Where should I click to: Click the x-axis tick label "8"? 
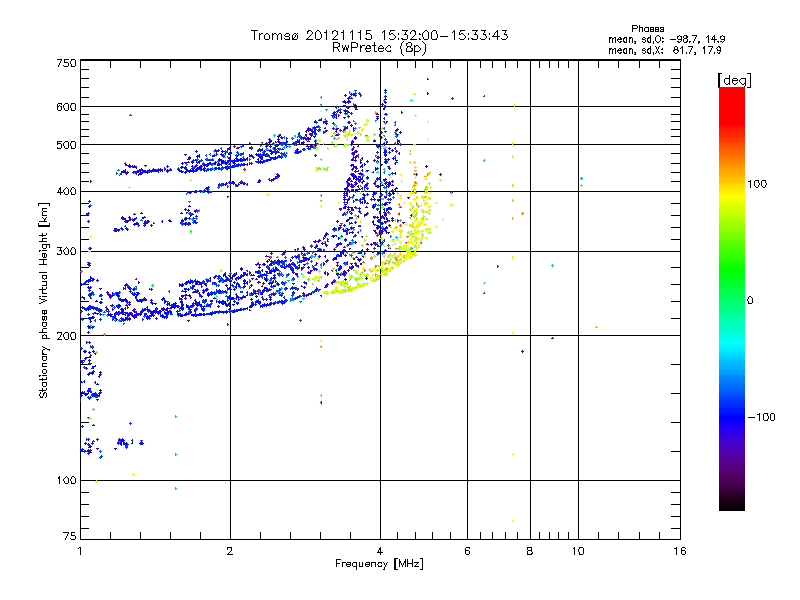coord(530,551)
